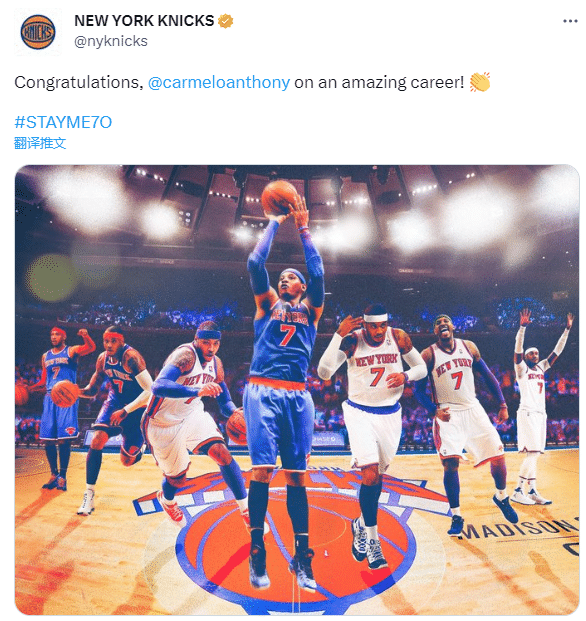Open the NEW YORK KNICKS display name

(x=144, y=21)
